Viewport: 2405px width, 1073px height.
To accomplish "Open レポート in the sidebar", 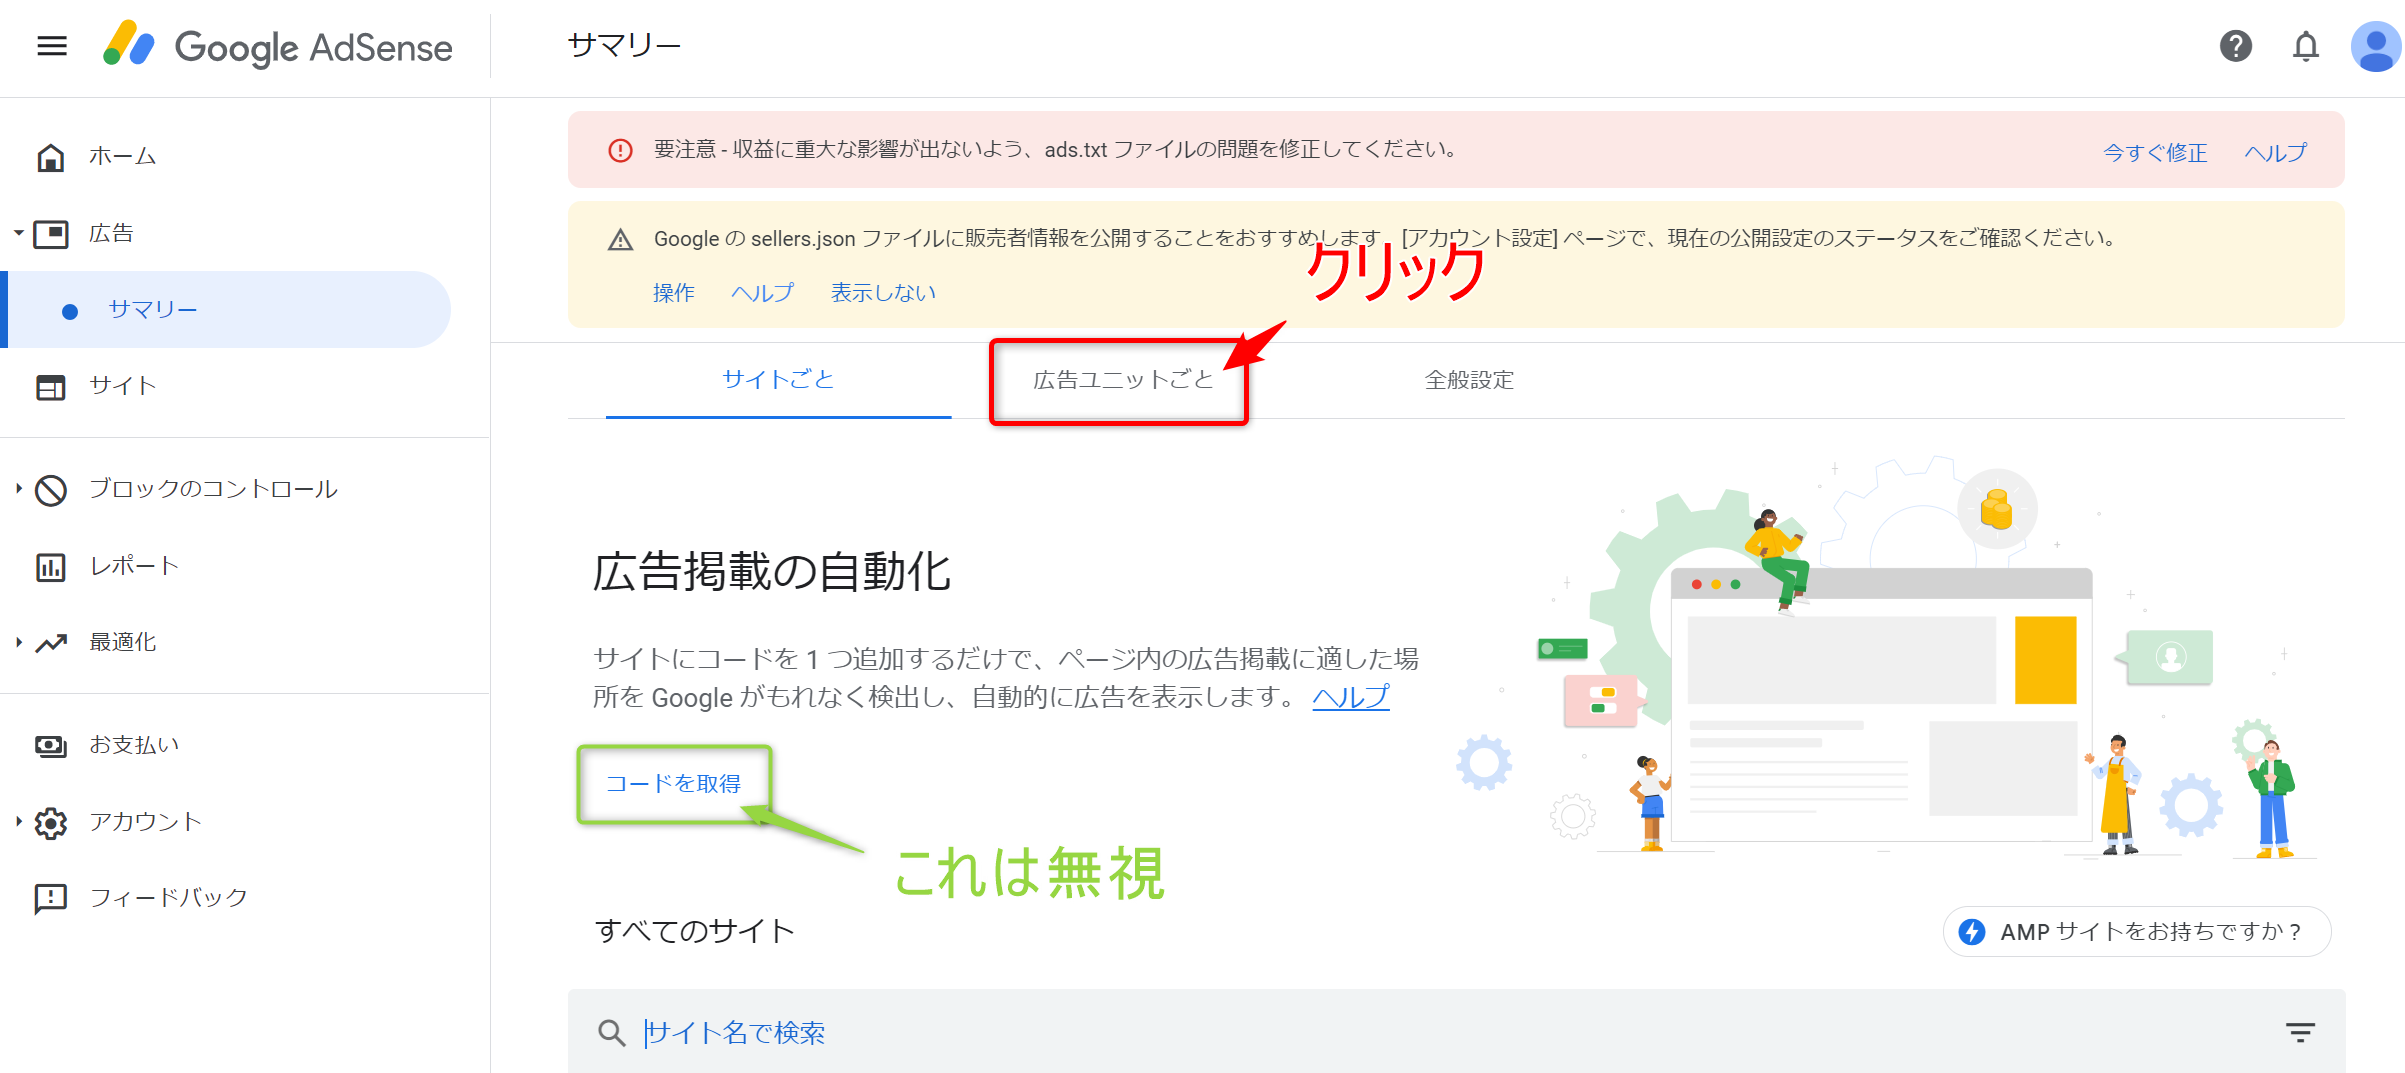I will pyautogui.click(x=134, y=567).
